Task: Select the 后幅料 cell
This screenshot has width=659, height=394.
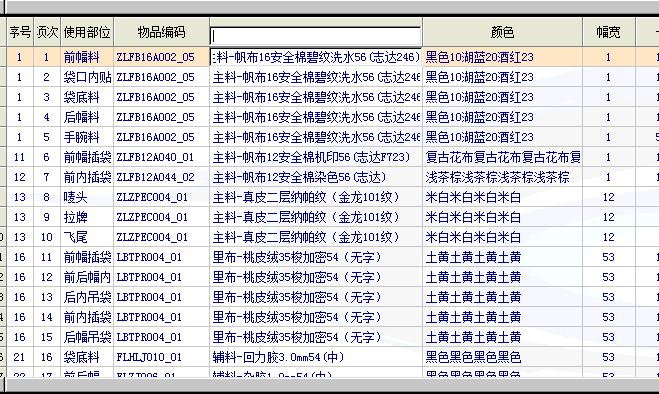Action: pos(87,117)
